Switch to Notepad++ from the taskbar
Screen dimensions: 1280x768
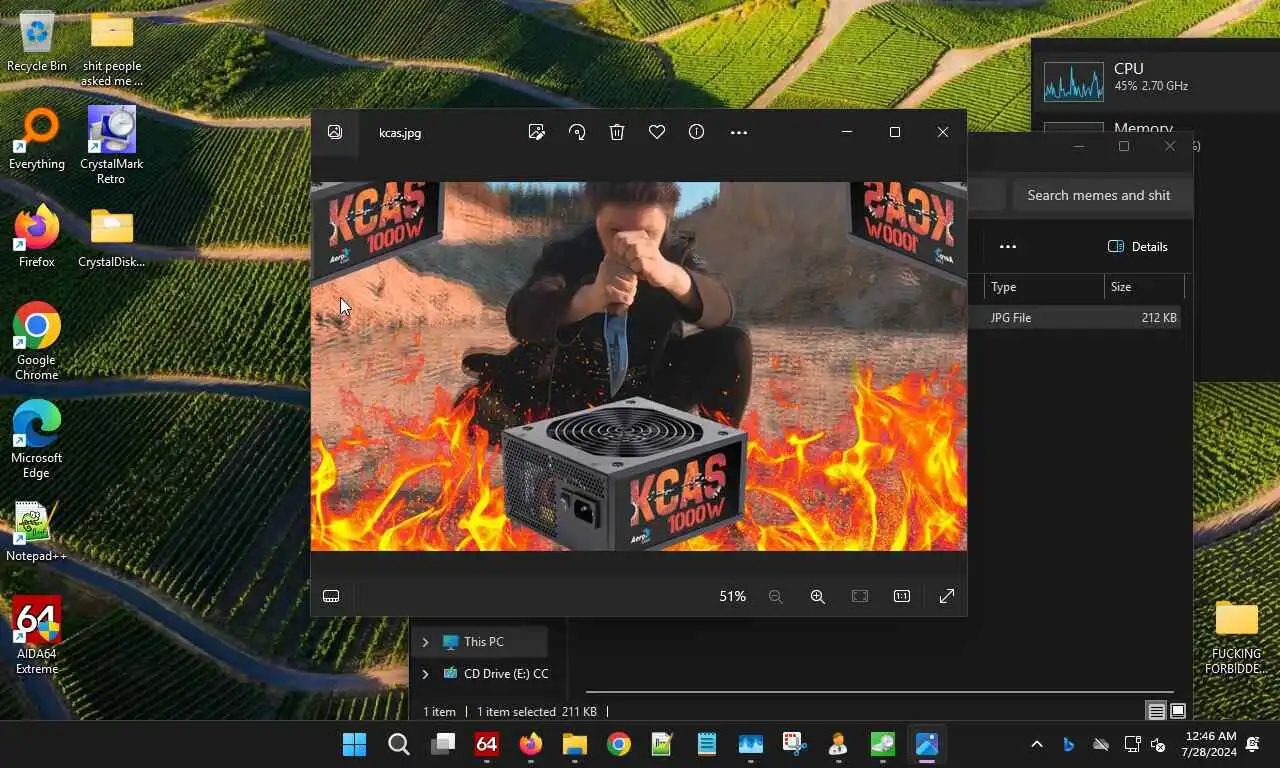[x=663, y=744]
